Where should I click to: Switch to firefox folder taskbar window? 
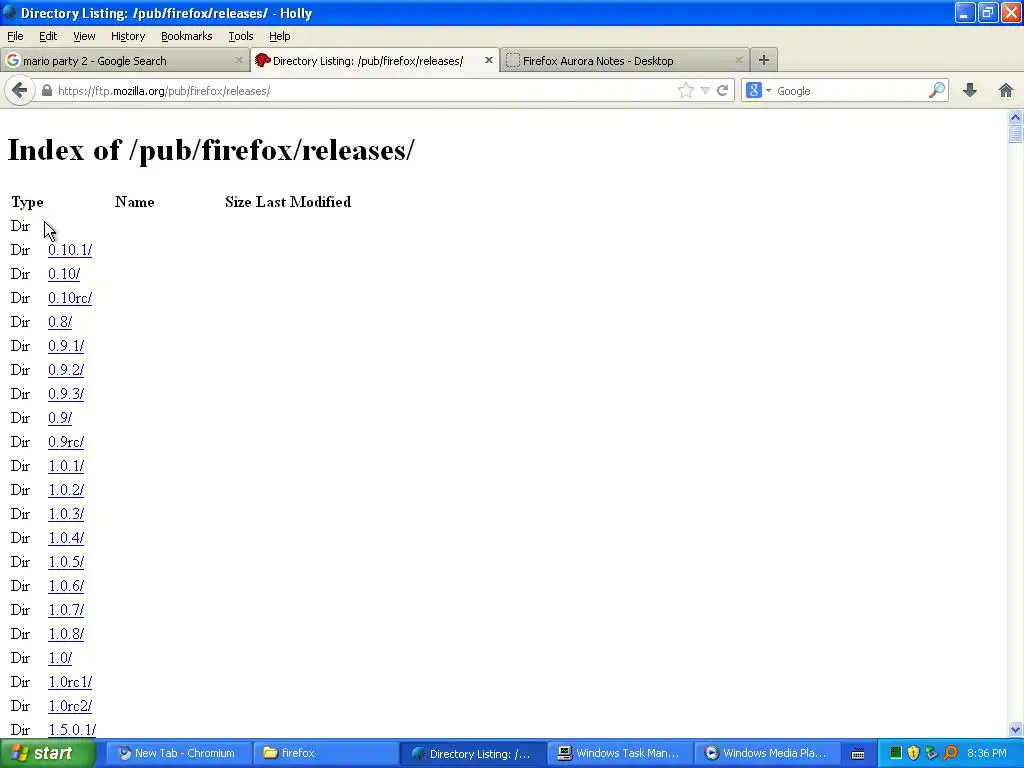[325, 753]
